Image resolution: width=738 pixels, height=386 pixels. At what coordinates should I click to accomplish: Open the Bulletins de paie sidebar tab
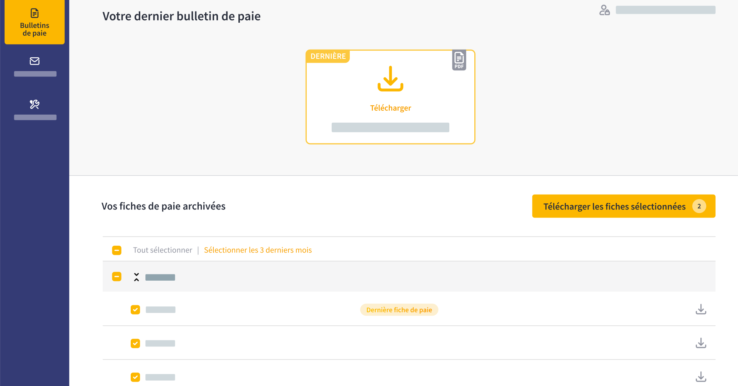pyautogui.click(x=34, y=22)
